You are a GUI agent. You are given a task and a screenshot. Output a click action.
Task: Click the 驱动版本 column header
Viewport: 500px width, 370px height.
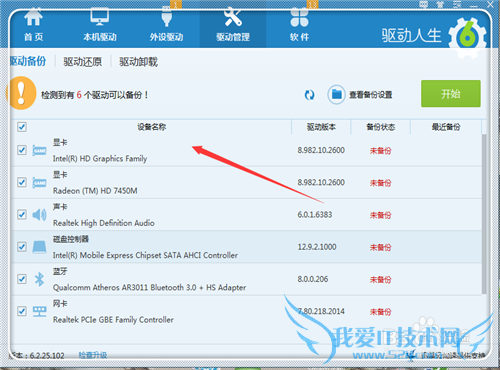click(321, 127)
